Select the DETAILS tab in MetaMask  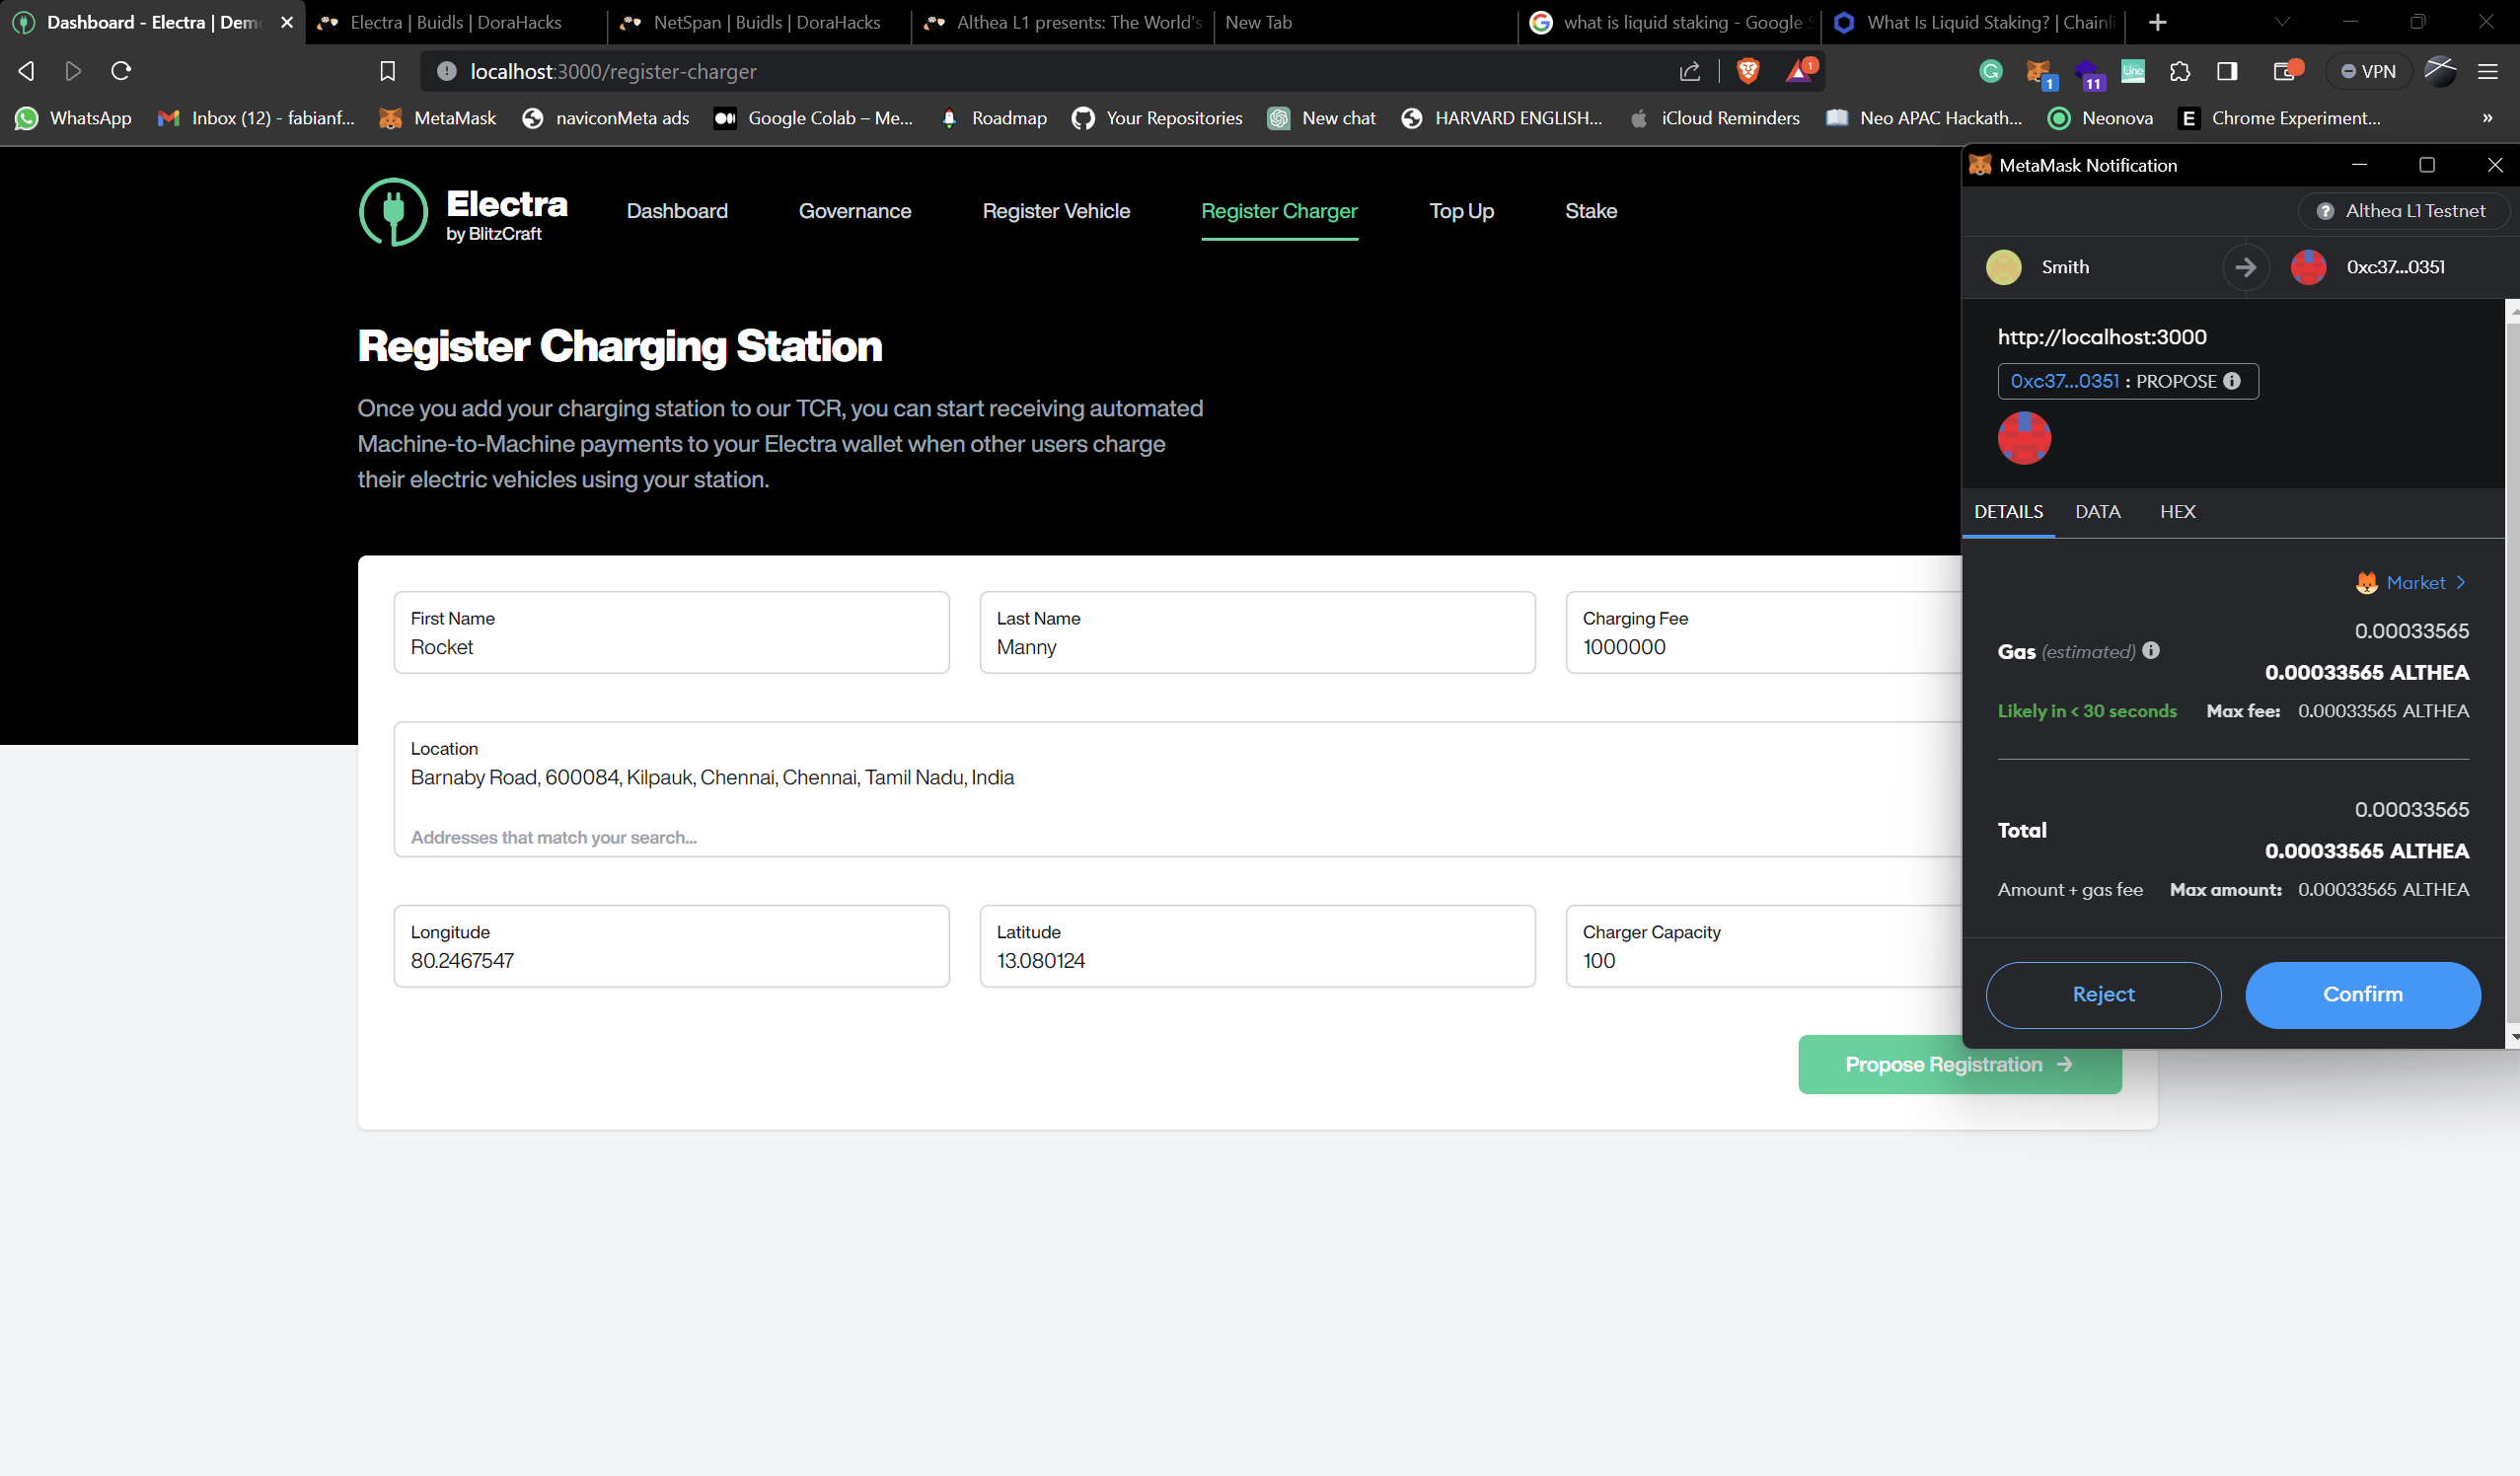[x=2008, y=512]
